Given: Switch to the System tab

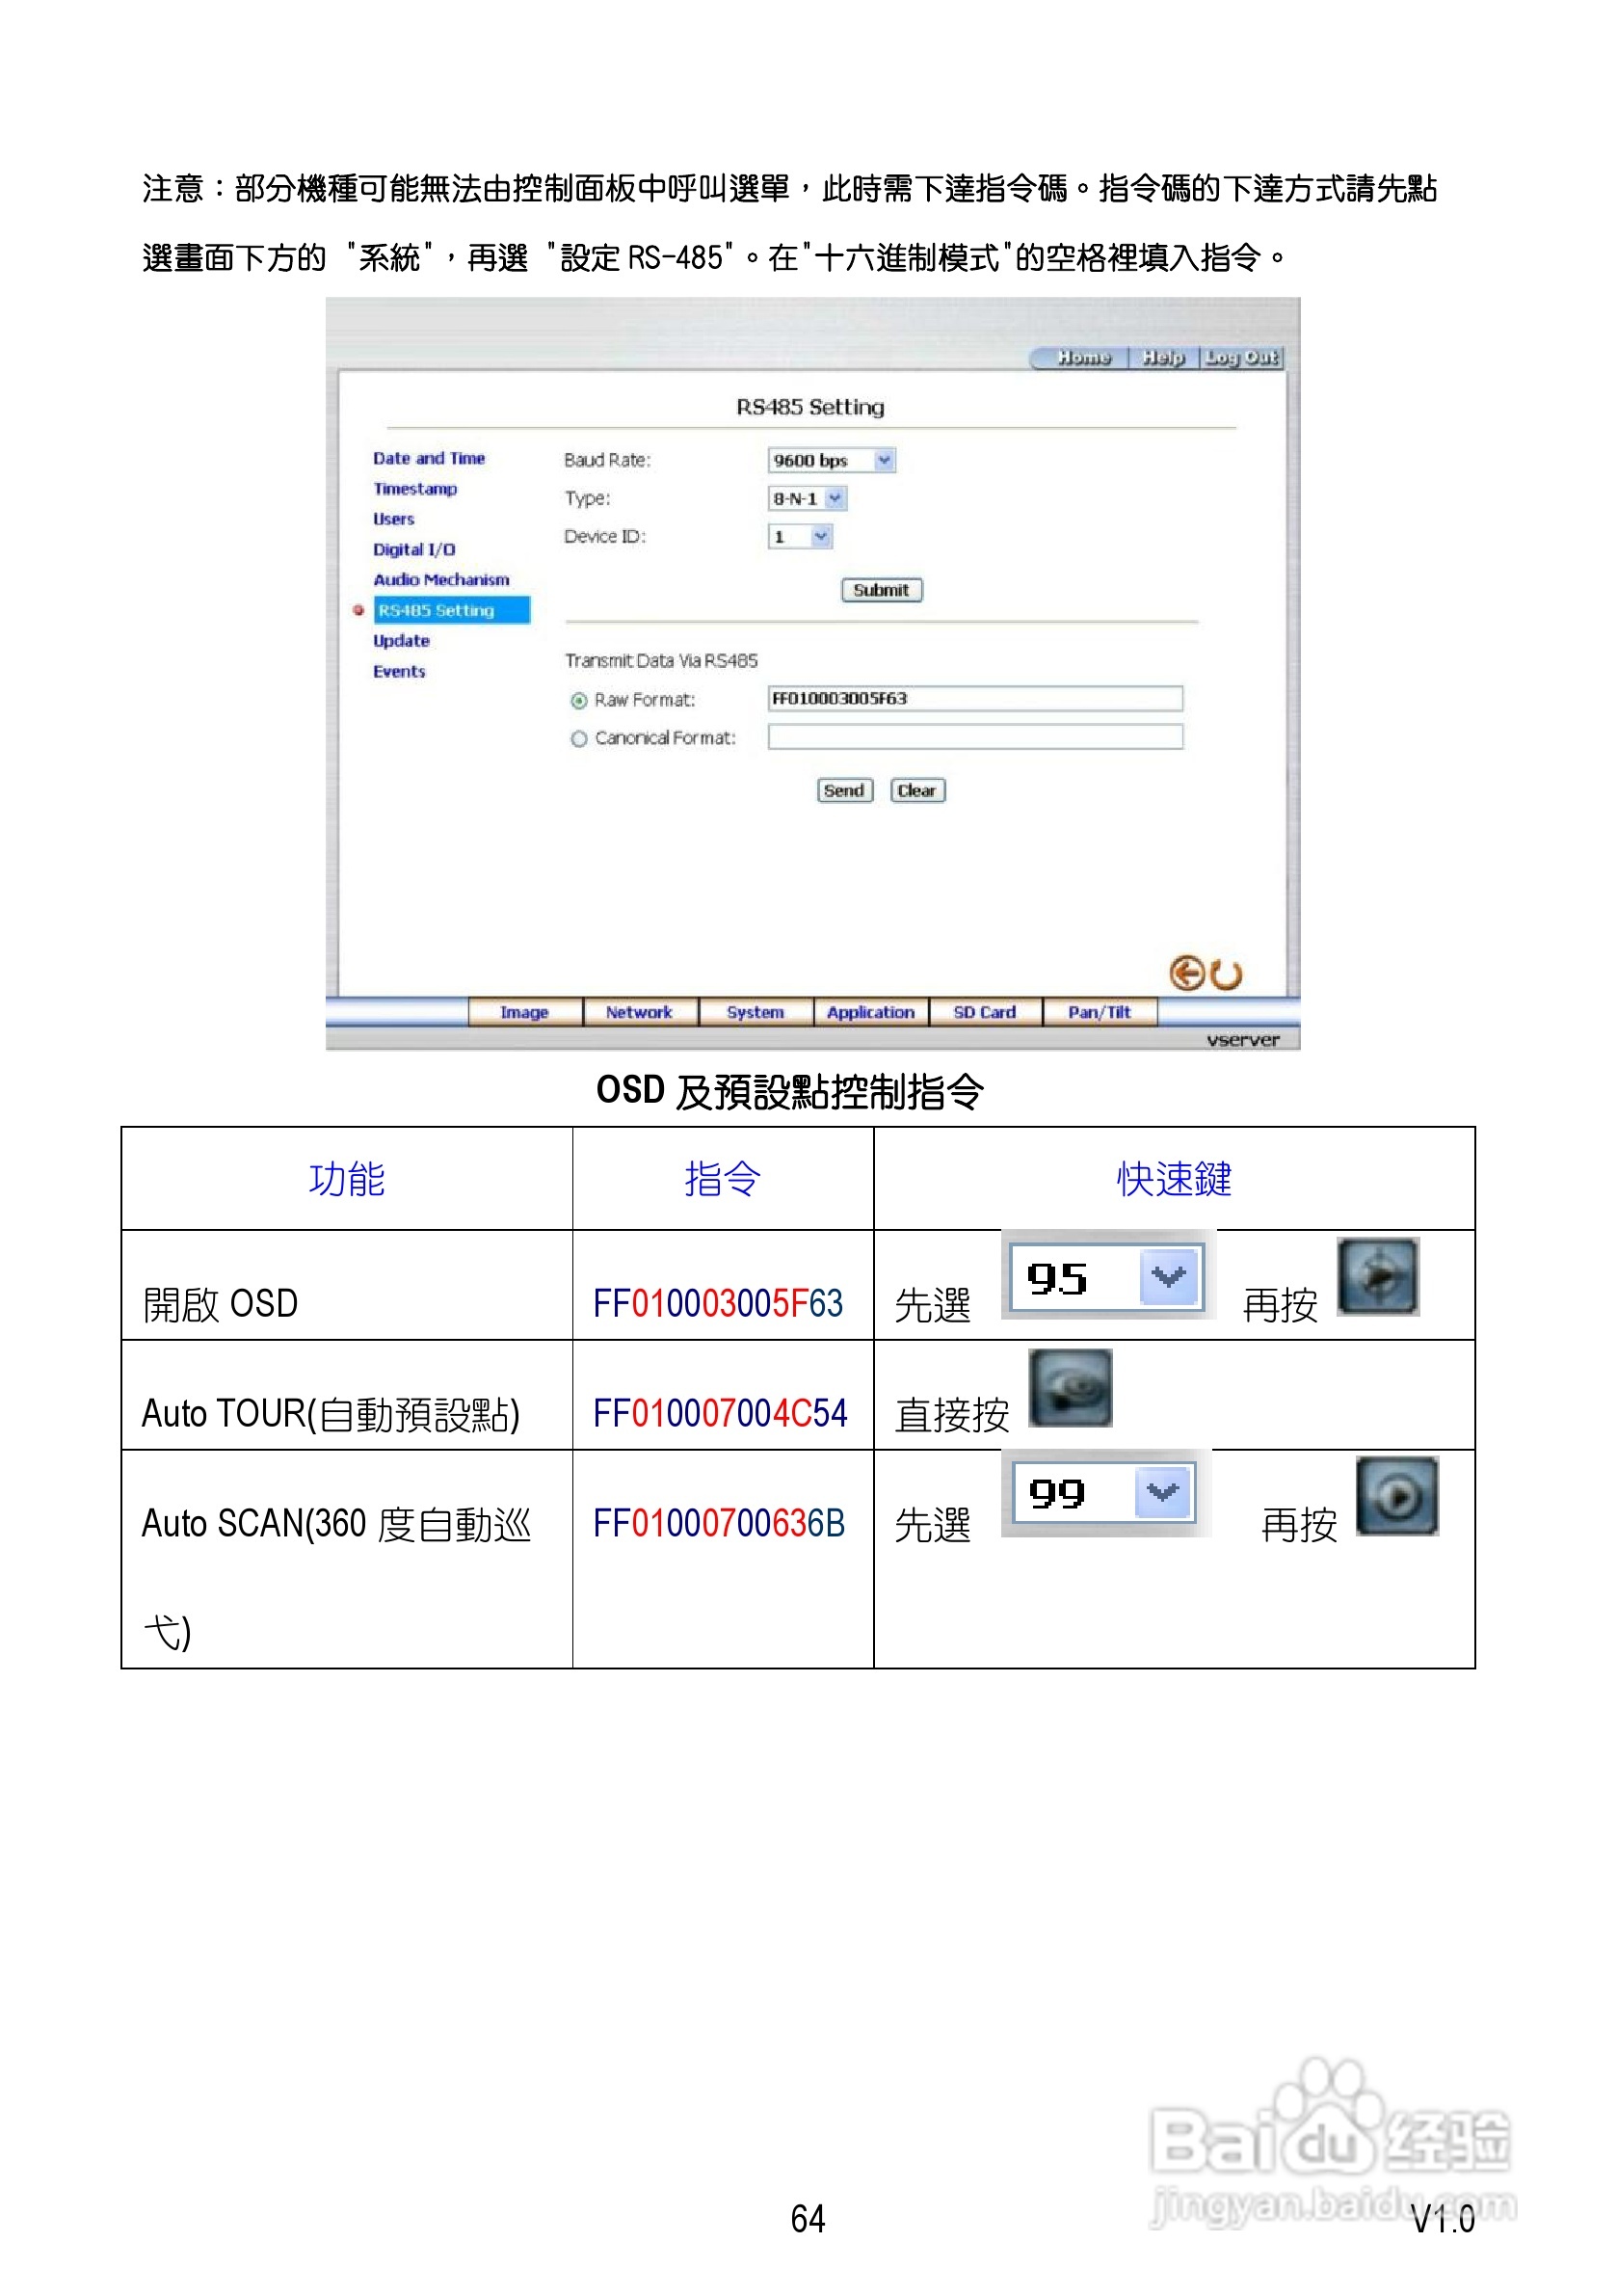Looking at the screenshot, I should 756,1013.
